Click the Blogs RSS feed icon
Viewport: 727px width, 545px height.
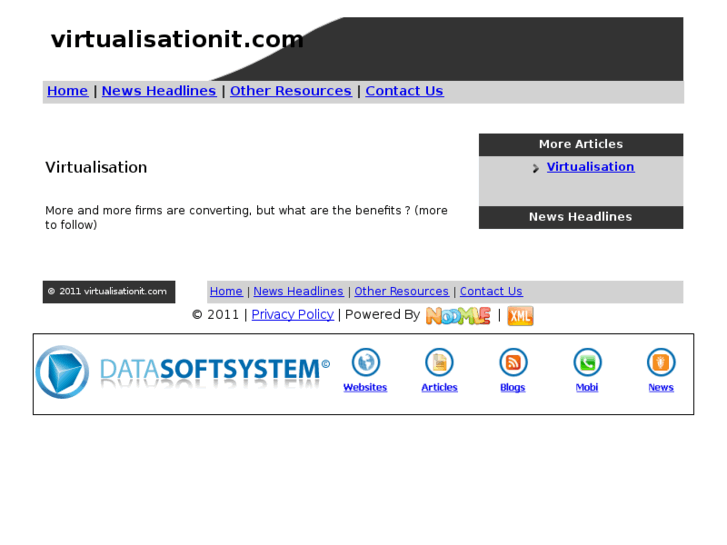513,362
